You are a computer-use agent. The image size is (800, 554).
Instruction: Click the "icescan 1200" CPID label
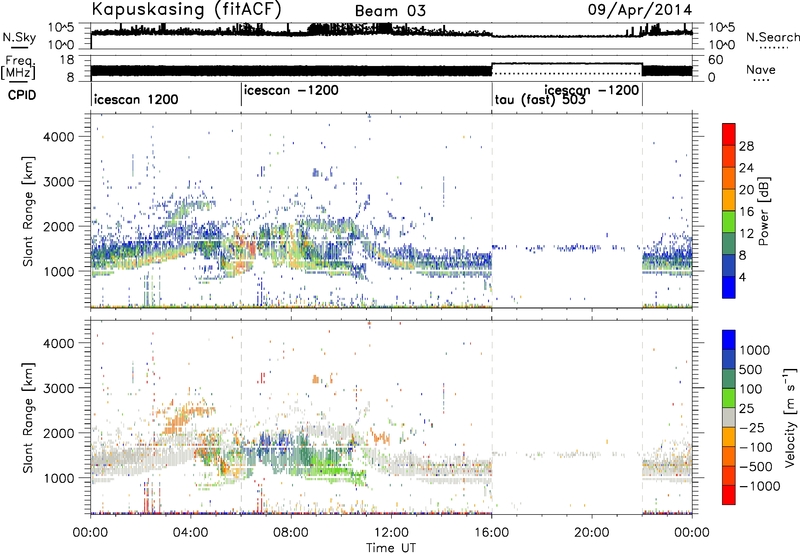[136, 99]
